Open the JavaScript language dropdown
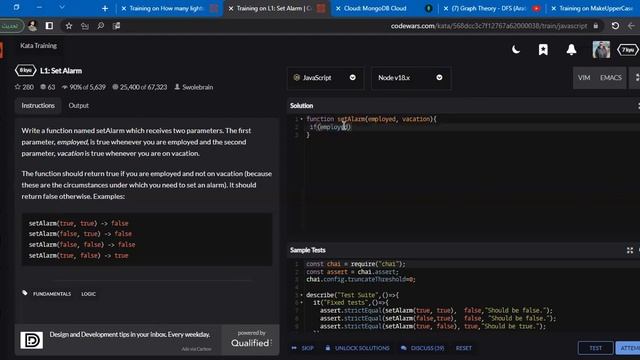The height and width of the screenshot is (360, 640). pos(325,78)
